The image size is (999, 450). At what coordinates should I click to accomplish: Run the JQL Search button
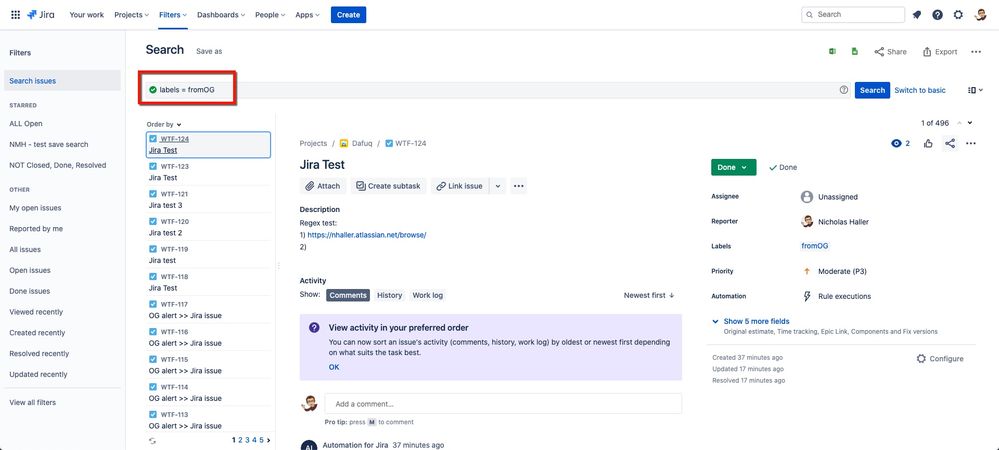click(872, 90)
